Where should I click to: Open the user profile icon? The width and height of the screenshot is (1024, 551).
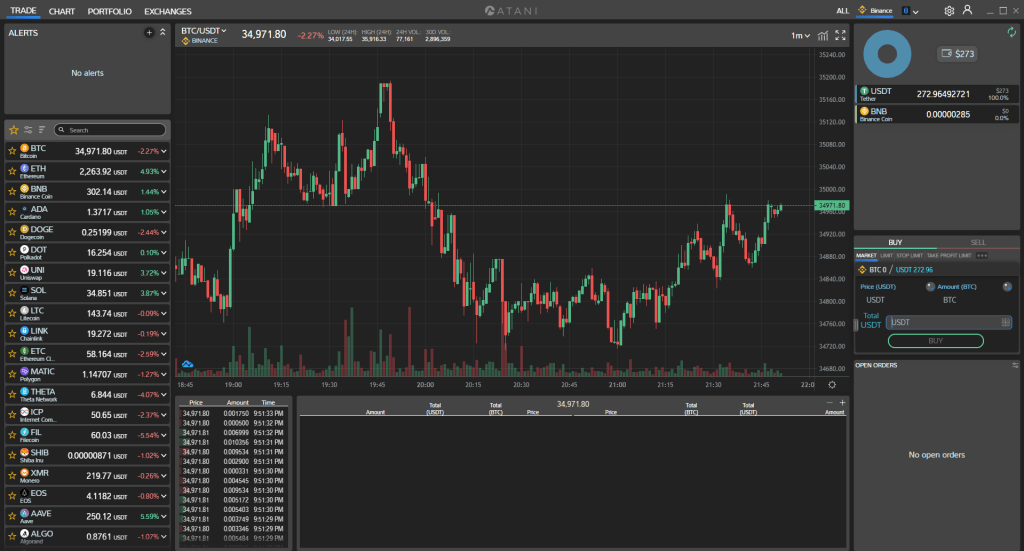(x=967, y=10)
